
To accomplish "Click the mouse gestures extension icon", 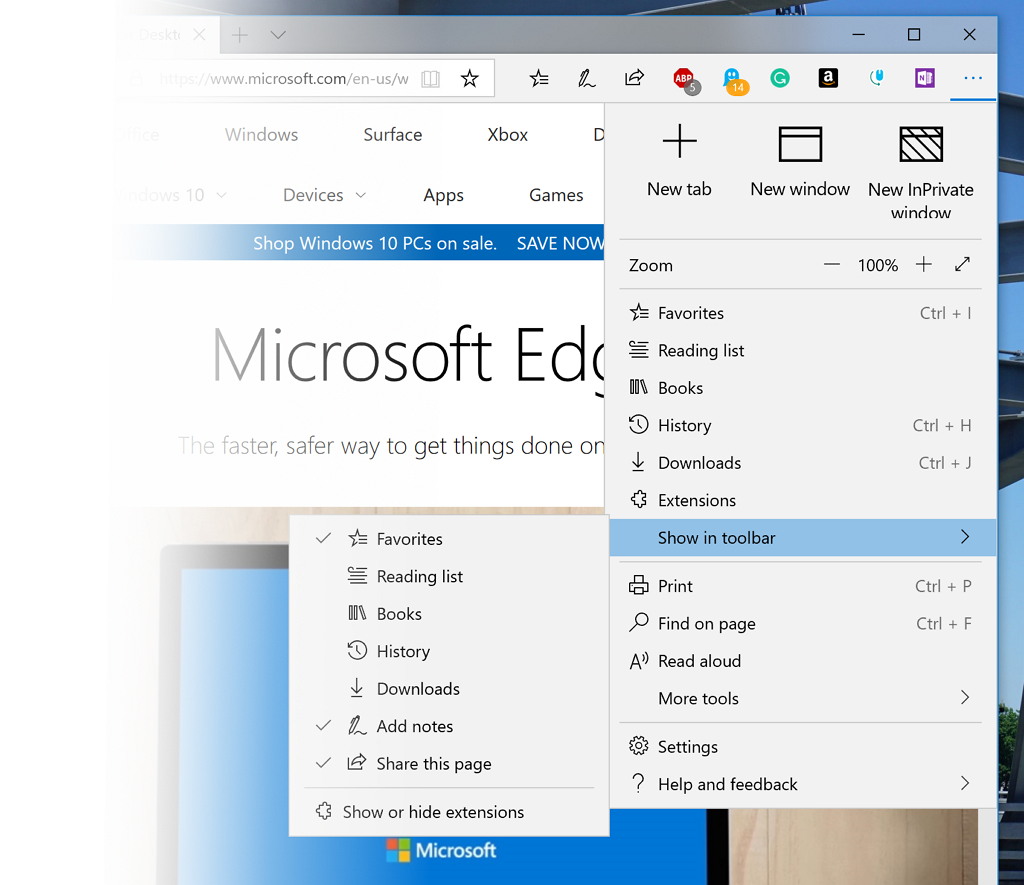I will [x=876, y=78].
